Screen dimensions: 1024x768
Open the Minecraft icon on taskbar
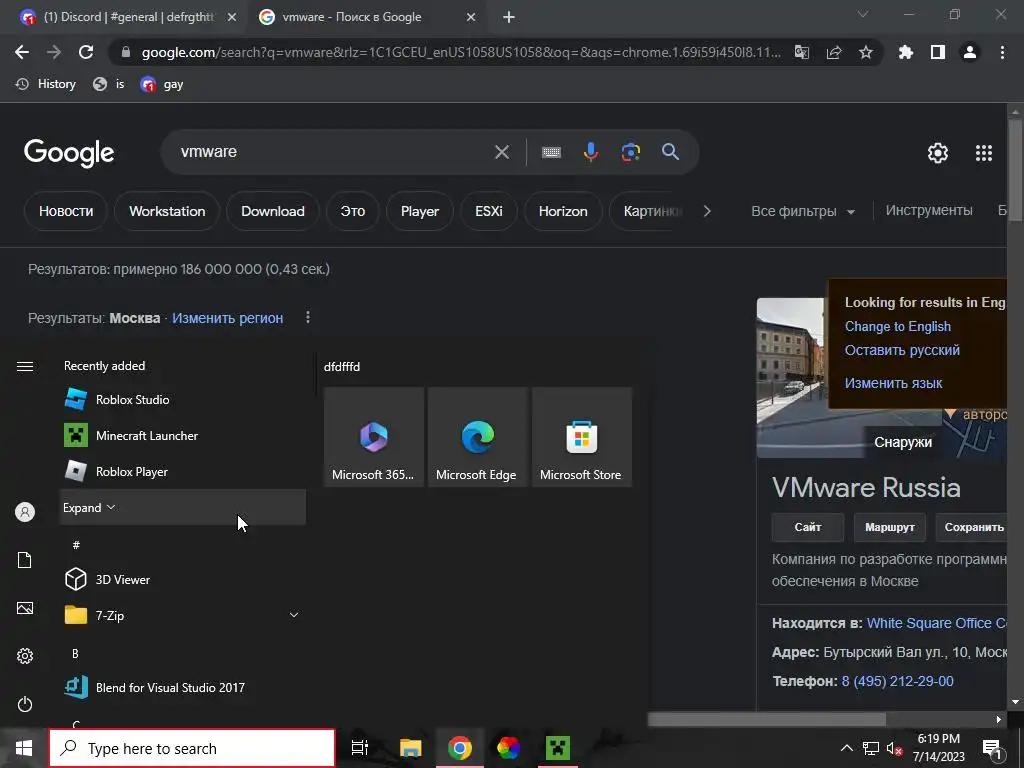click(558, 748)
